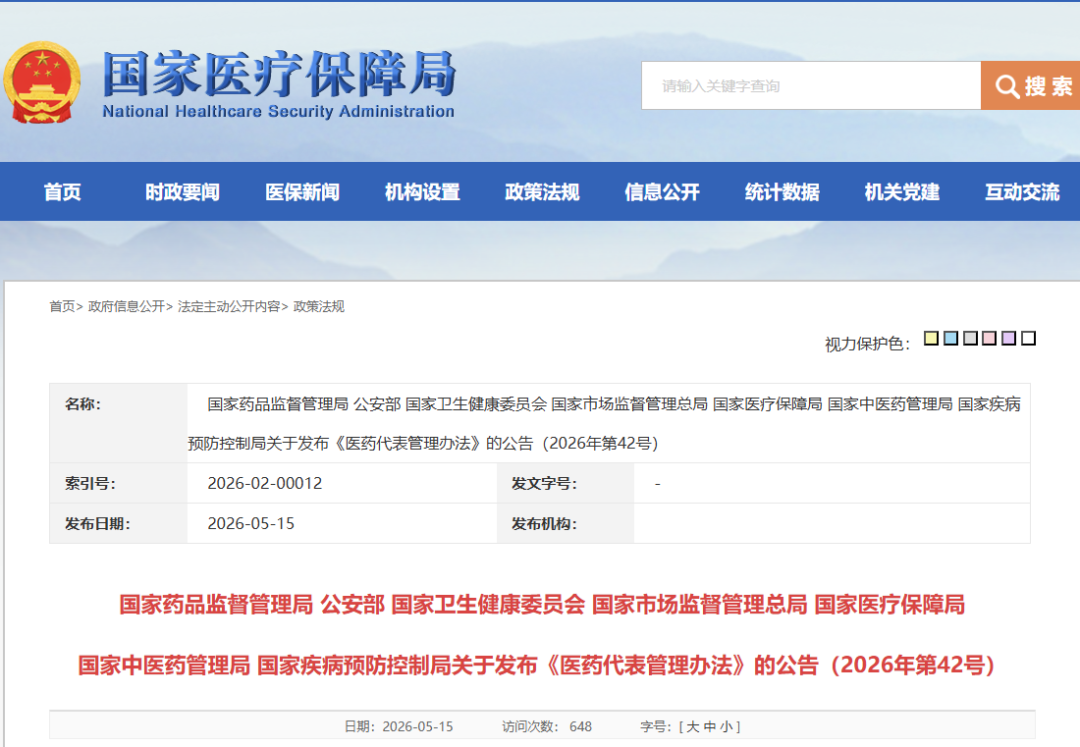Viewport: 1080px width, 747px height.
Task: Set font size to 大
Action: coord(693,726)
